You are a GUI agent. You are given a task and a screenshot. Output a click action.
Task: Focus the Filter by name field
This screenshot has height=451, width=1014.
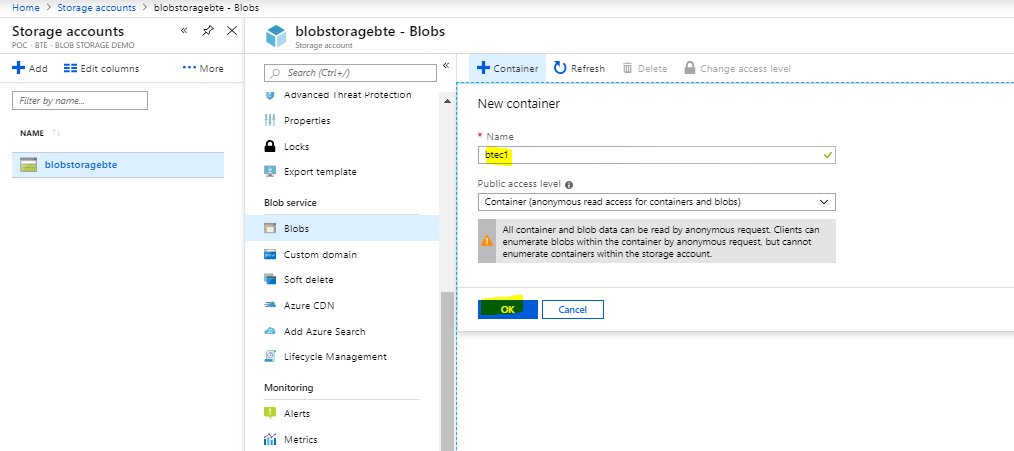pos(80,100)
